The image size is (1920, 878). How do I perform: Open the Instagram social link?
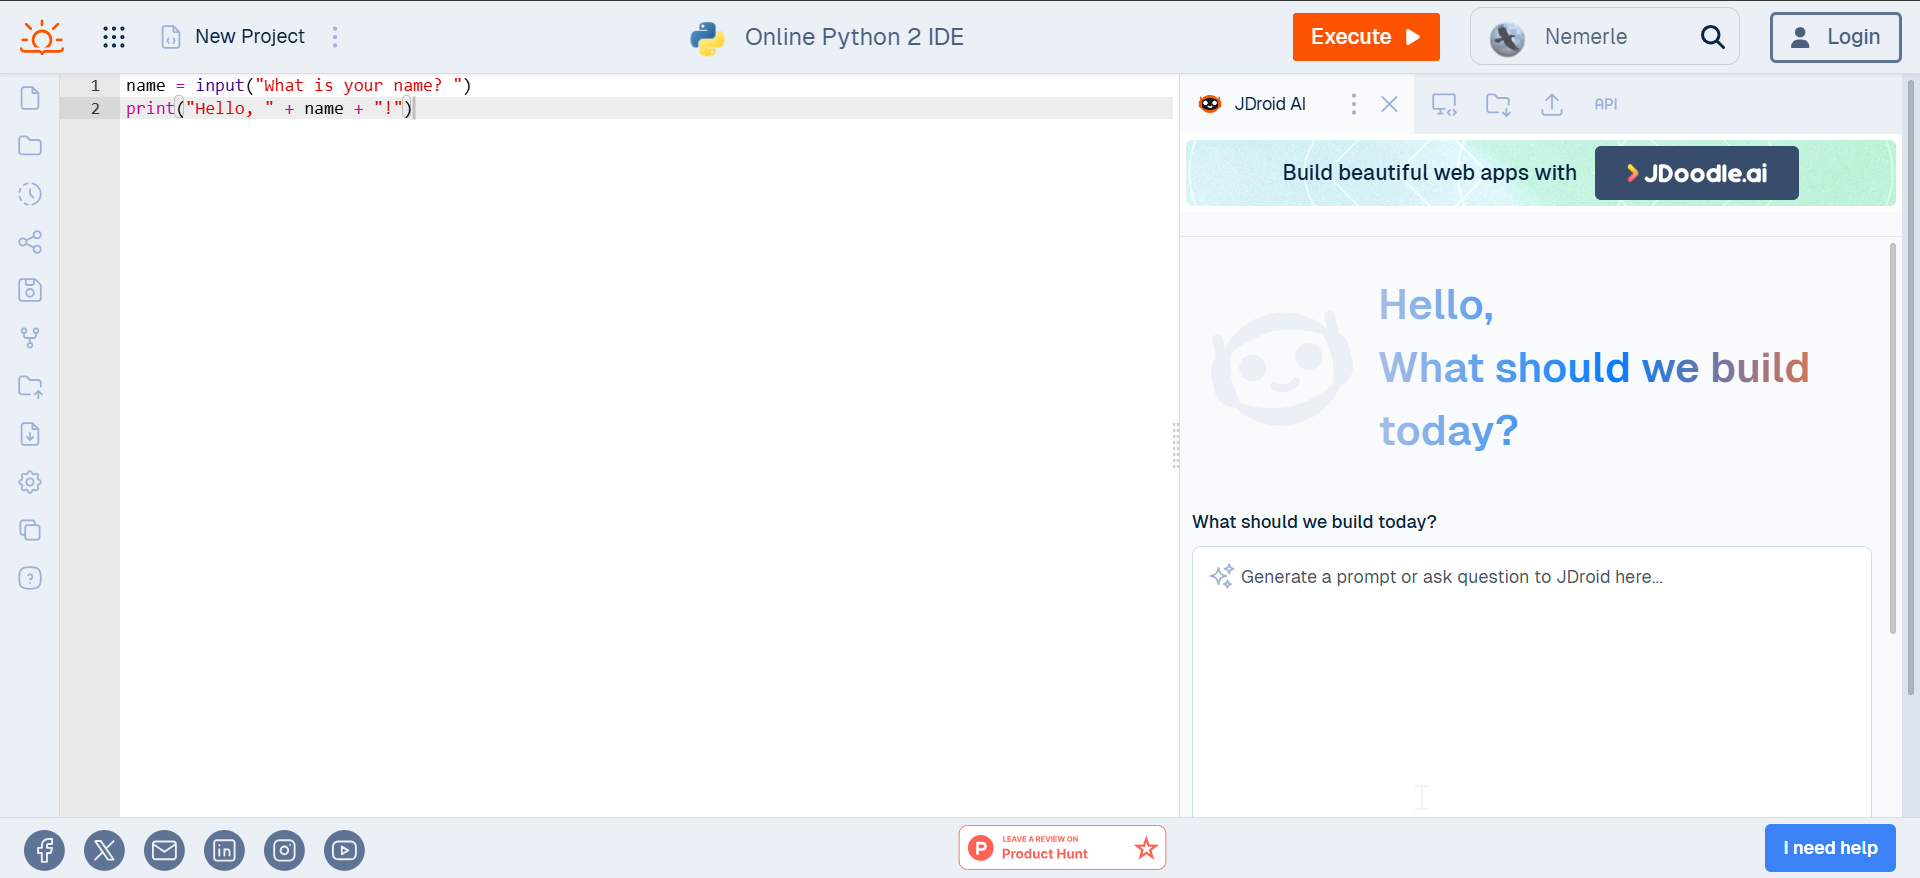pyautogui.click(x=285, y=850)
